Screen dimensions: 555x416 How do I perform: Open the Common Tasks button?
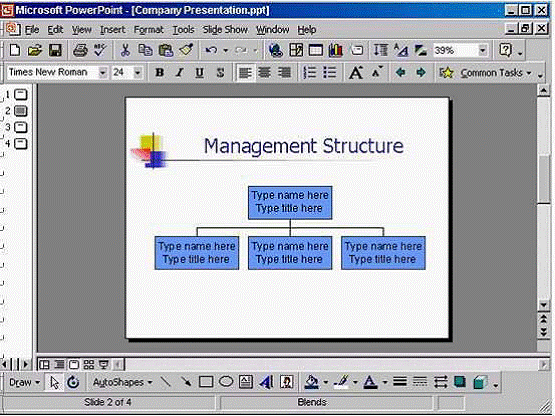(485, 73)
